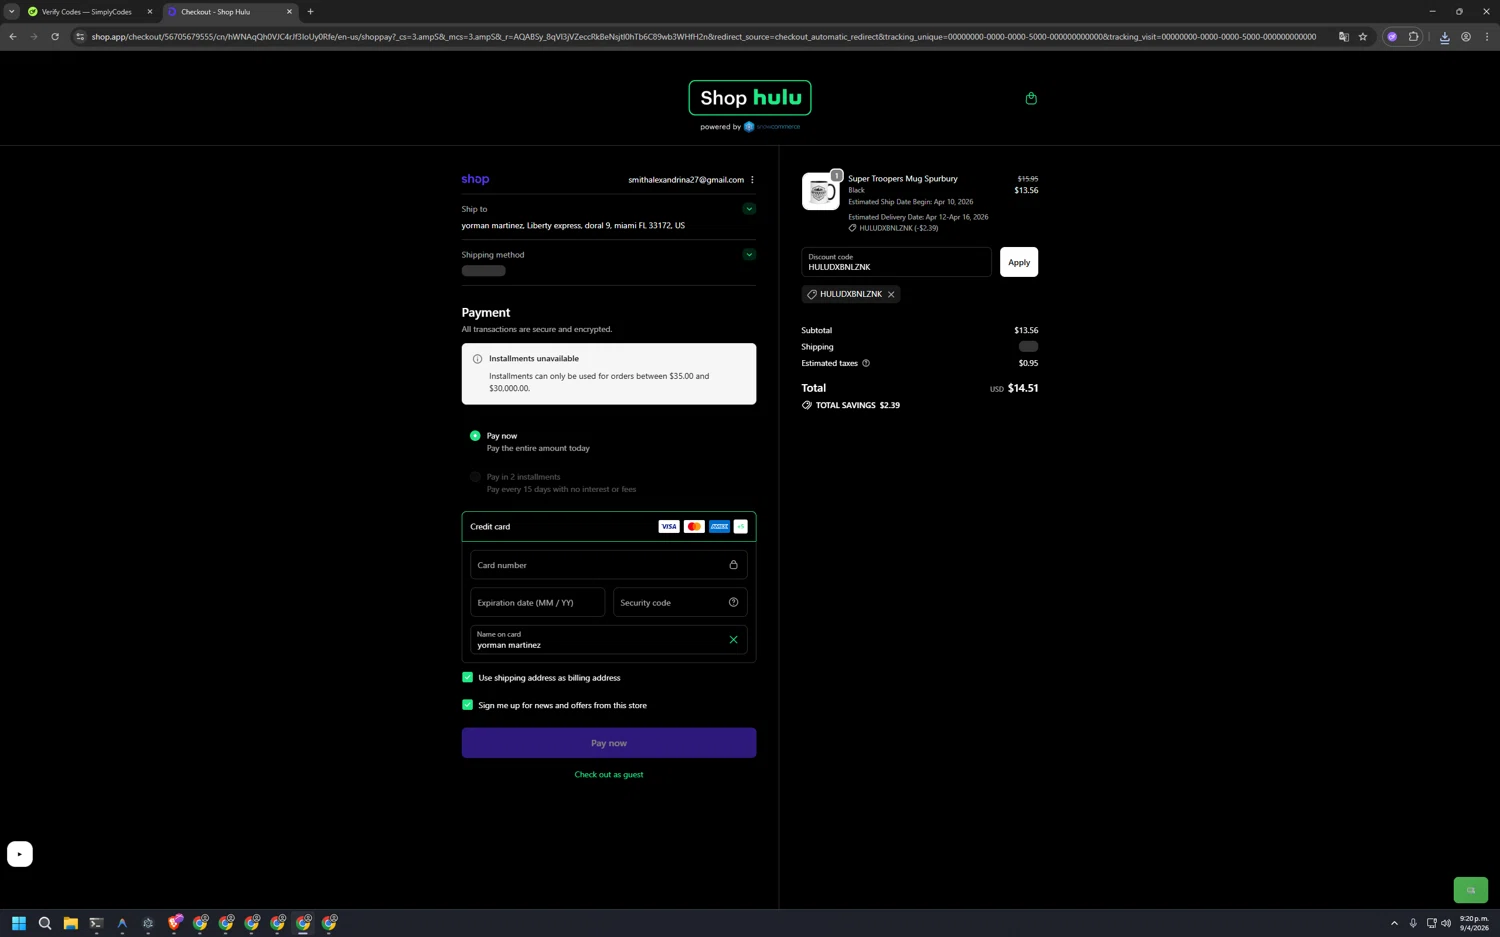This screenshot has height=937, width=1500.
Task: Click the Mastercard logo
Action: tap(694, 527)
